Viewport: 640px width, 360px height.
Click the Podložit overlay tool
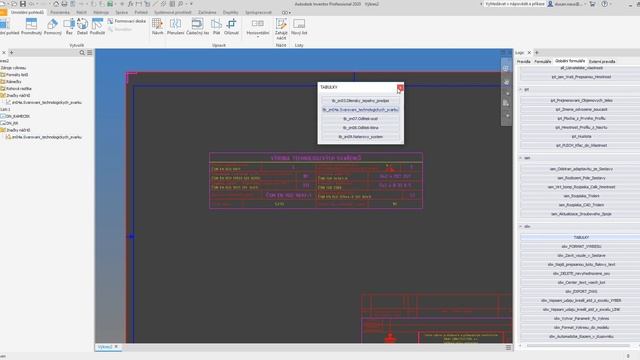click(x=97, y=26)
